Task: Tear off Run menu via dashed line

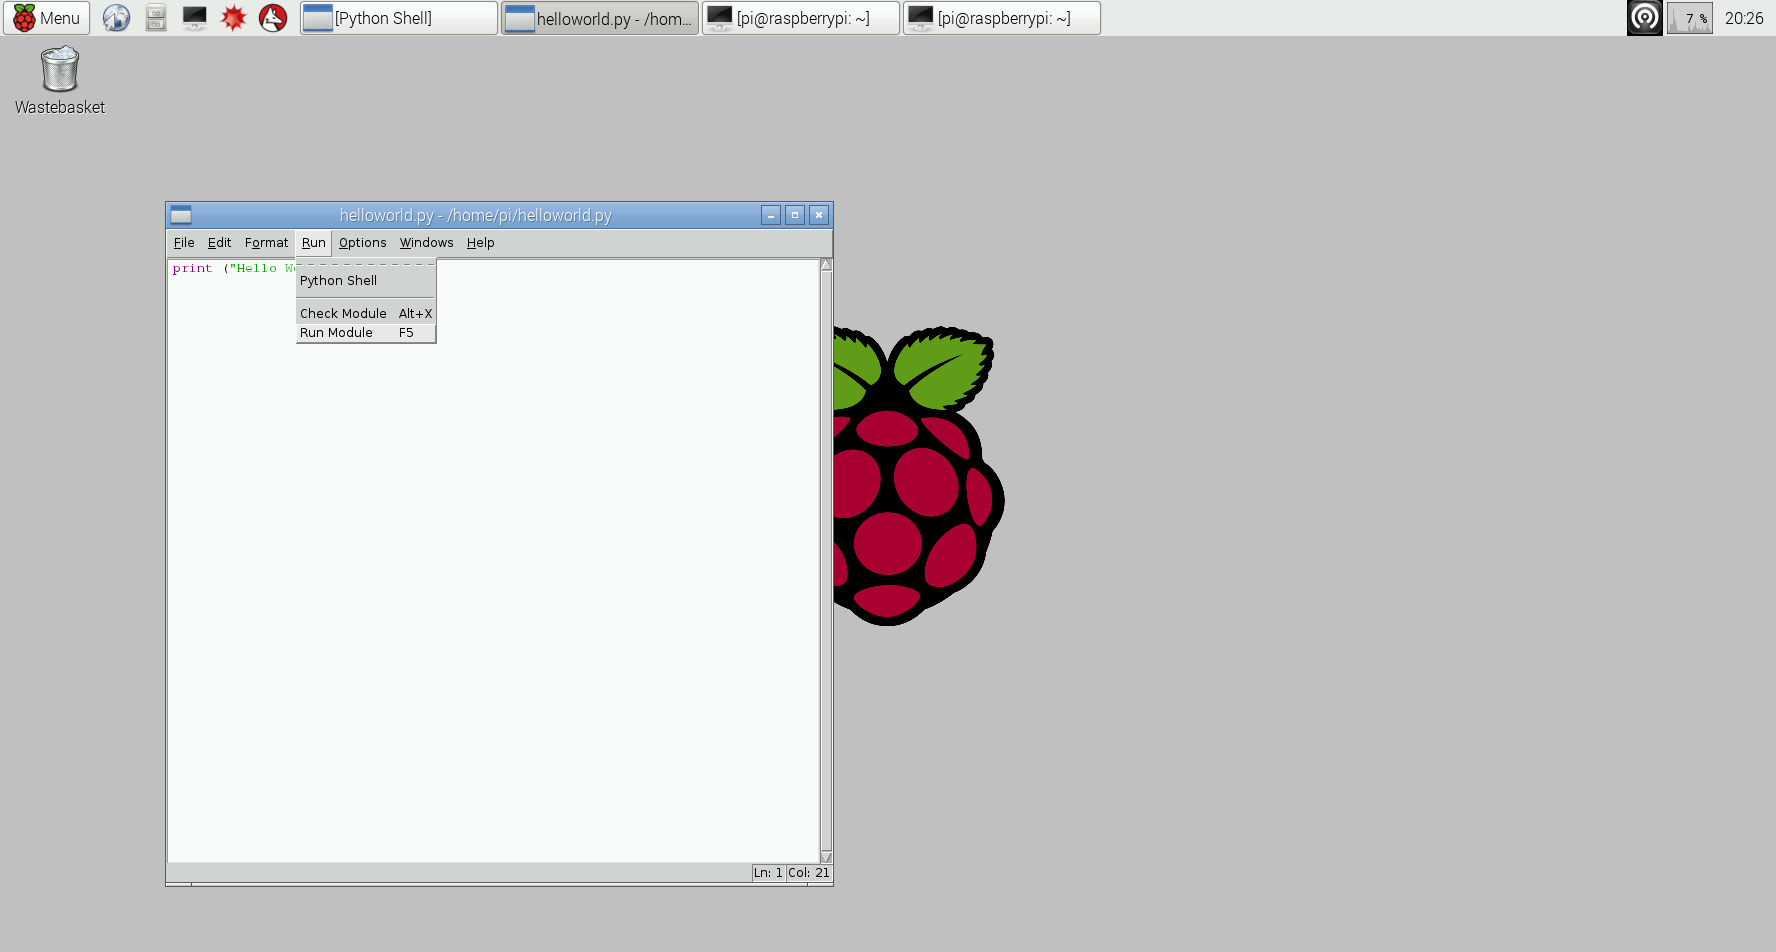Action: click(366, 265)
